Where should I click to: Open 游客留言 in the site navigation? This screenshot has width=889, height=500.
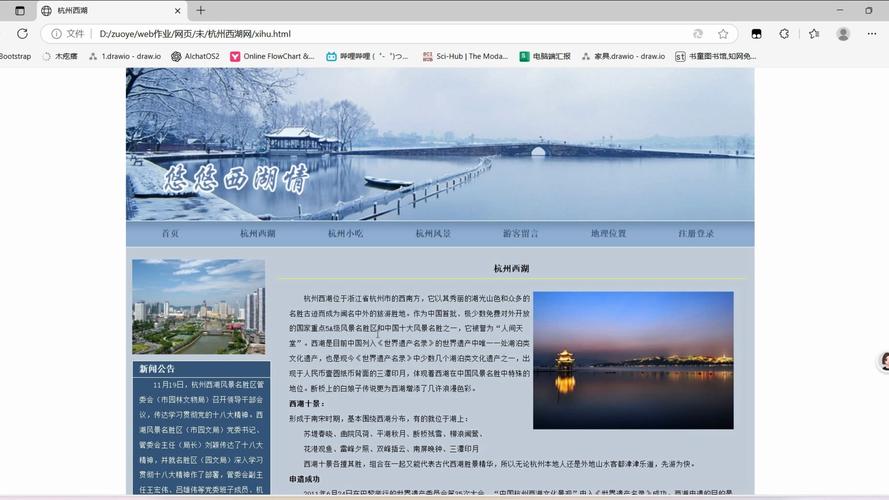(520, 233)
